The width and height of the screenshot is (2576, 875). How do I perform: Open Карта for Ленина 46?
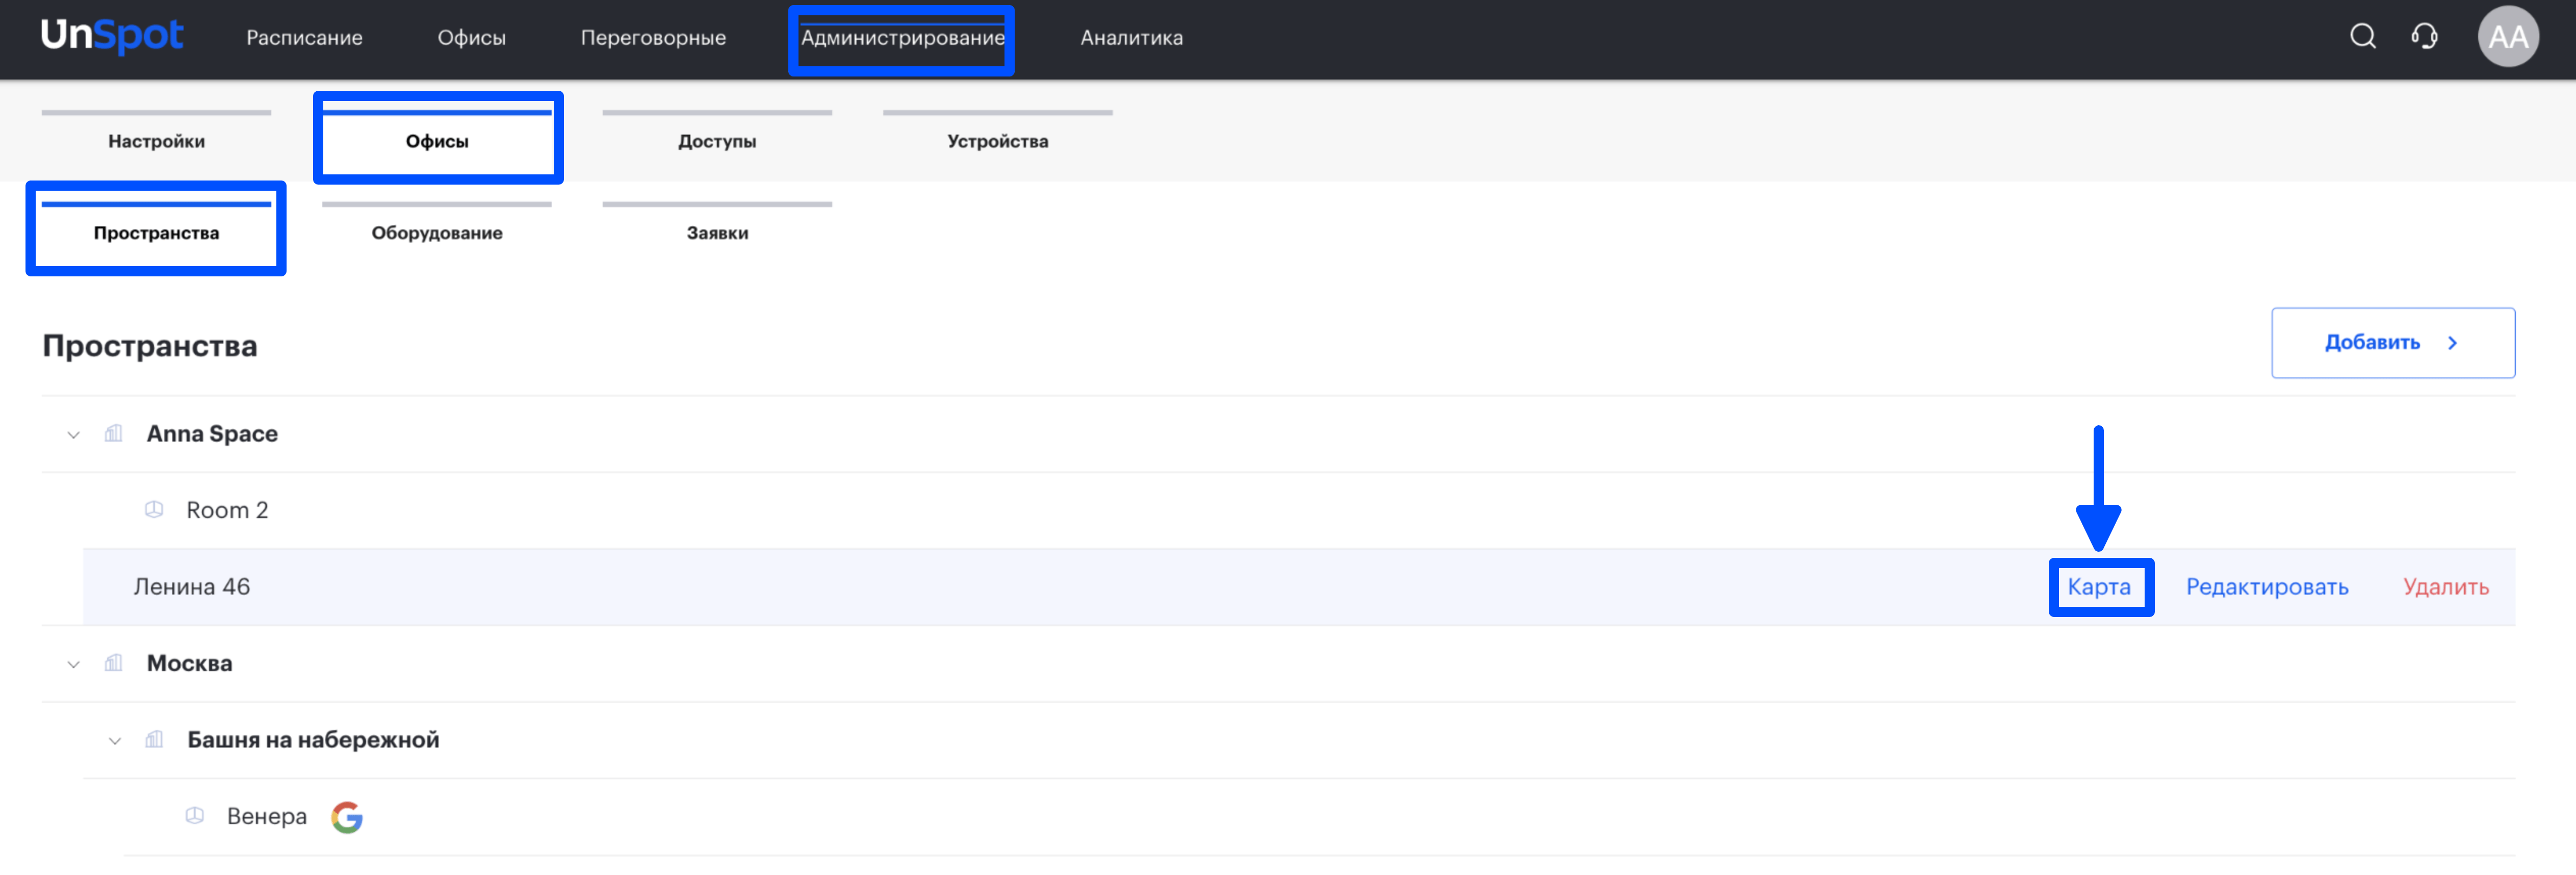(x=2099, y=587)
